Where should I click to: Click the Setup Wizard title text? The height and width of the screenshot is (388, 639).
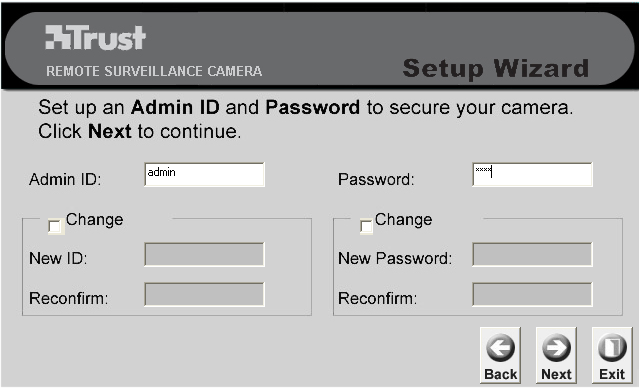[x=496, y=68]
